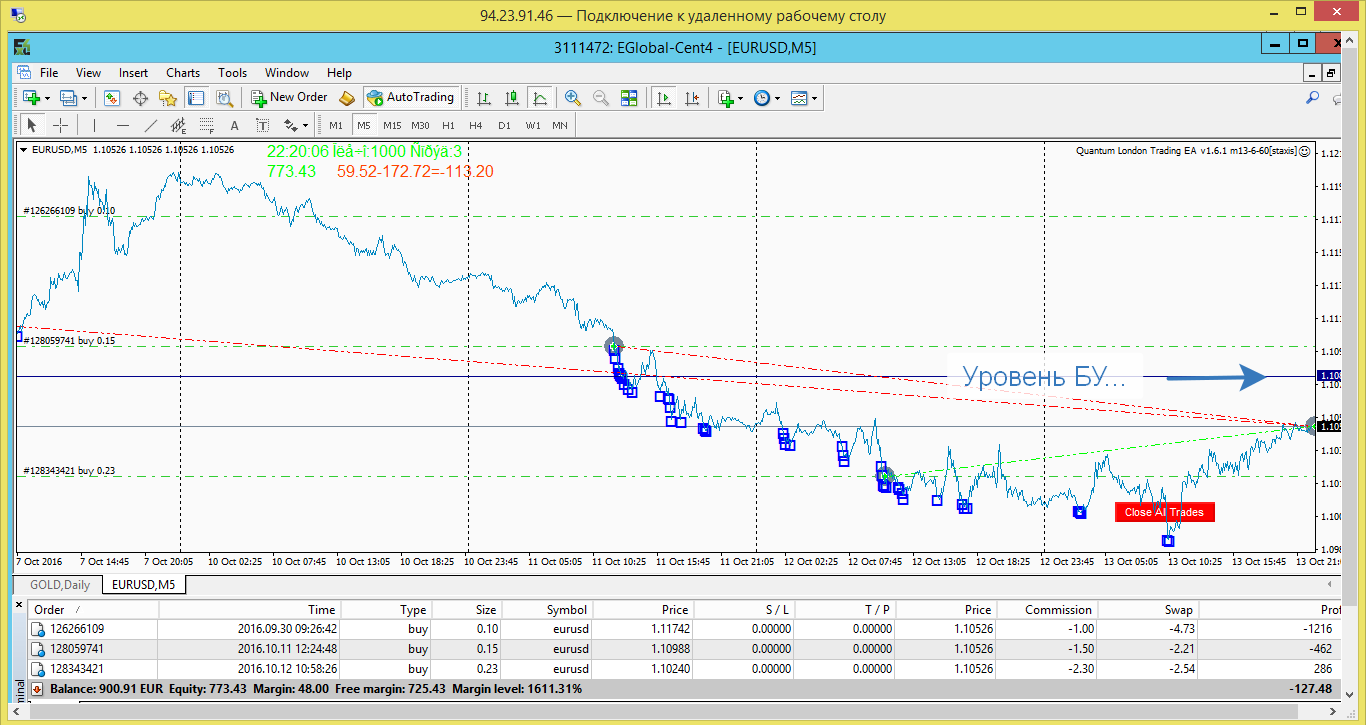This screenshot has height=725, width=1366.
Task: Switch chart to candlesticks view
Action: click(x=512, y=97)
